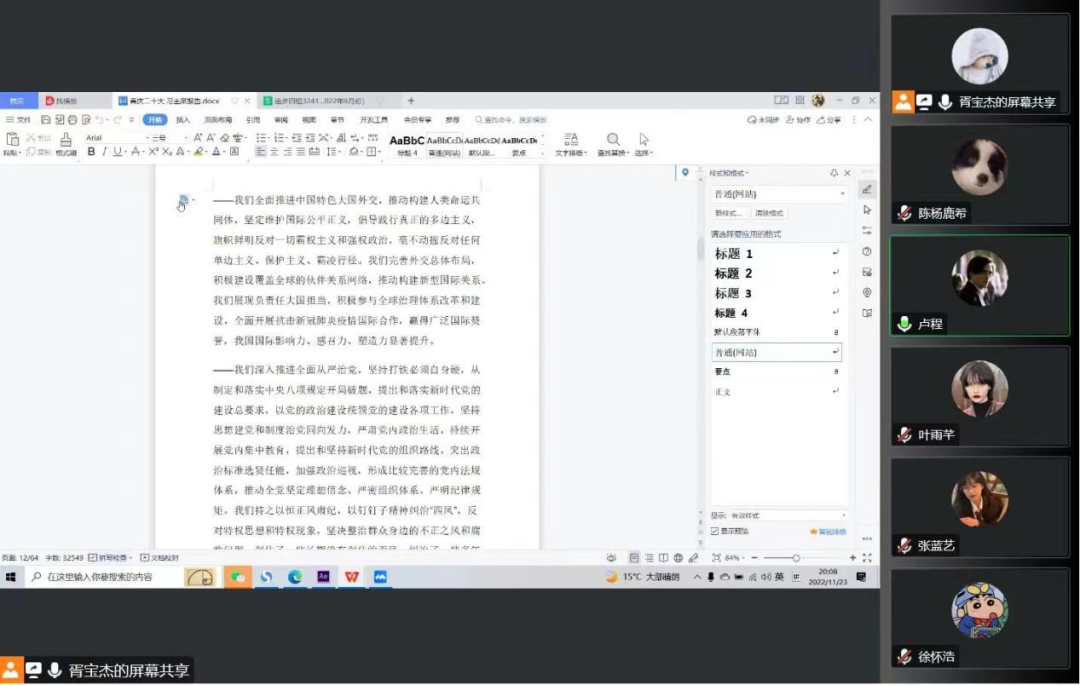The width and height of the screenshot is (1080, 685).
Task: Click the Underline formatting icon
Action: point(116,151)
